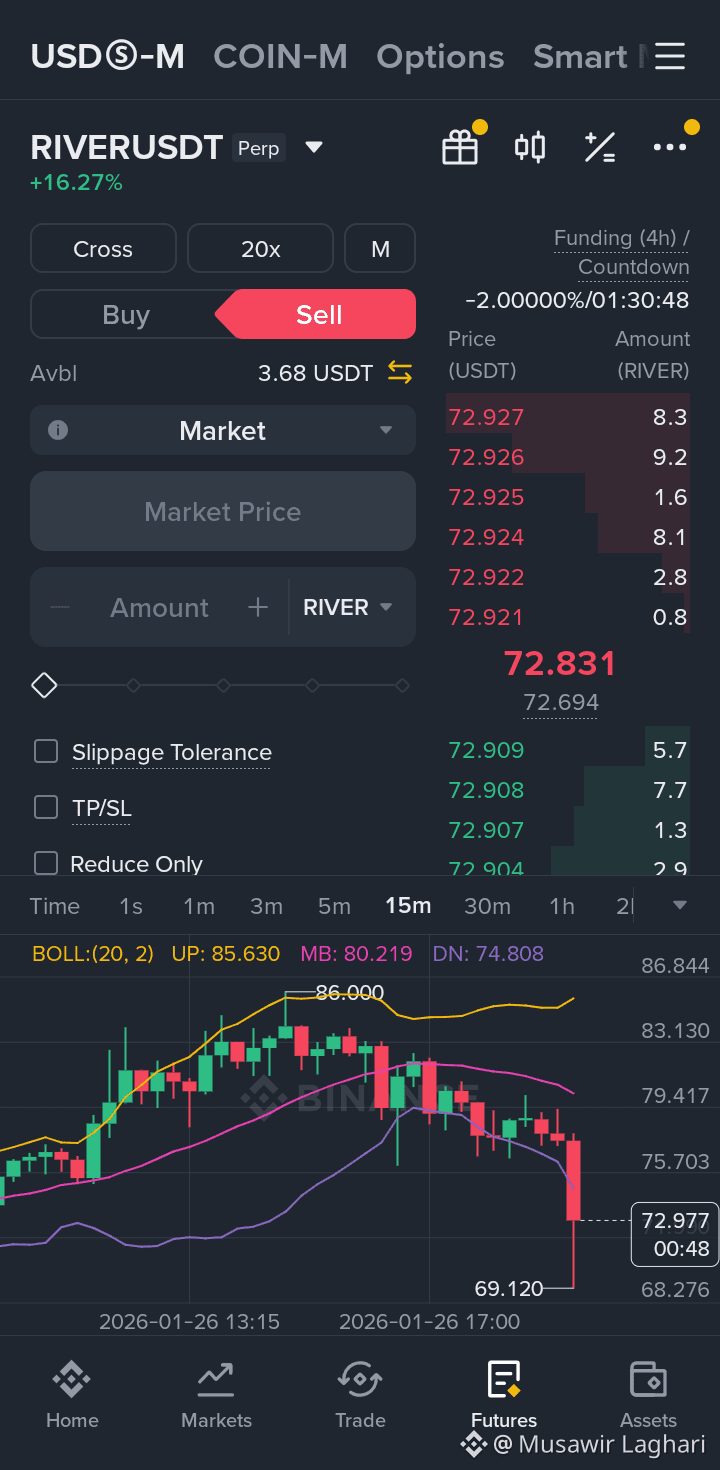Tap the 72.977 current price tag on chart

[x=675, y=1234]
